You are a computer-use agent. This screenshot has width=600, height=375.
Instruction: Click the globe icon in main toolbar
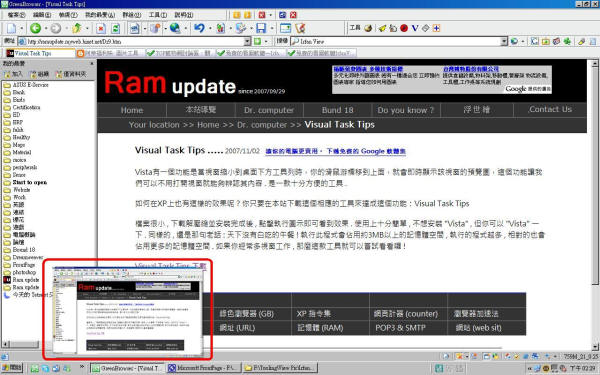(x=175, y=28)
